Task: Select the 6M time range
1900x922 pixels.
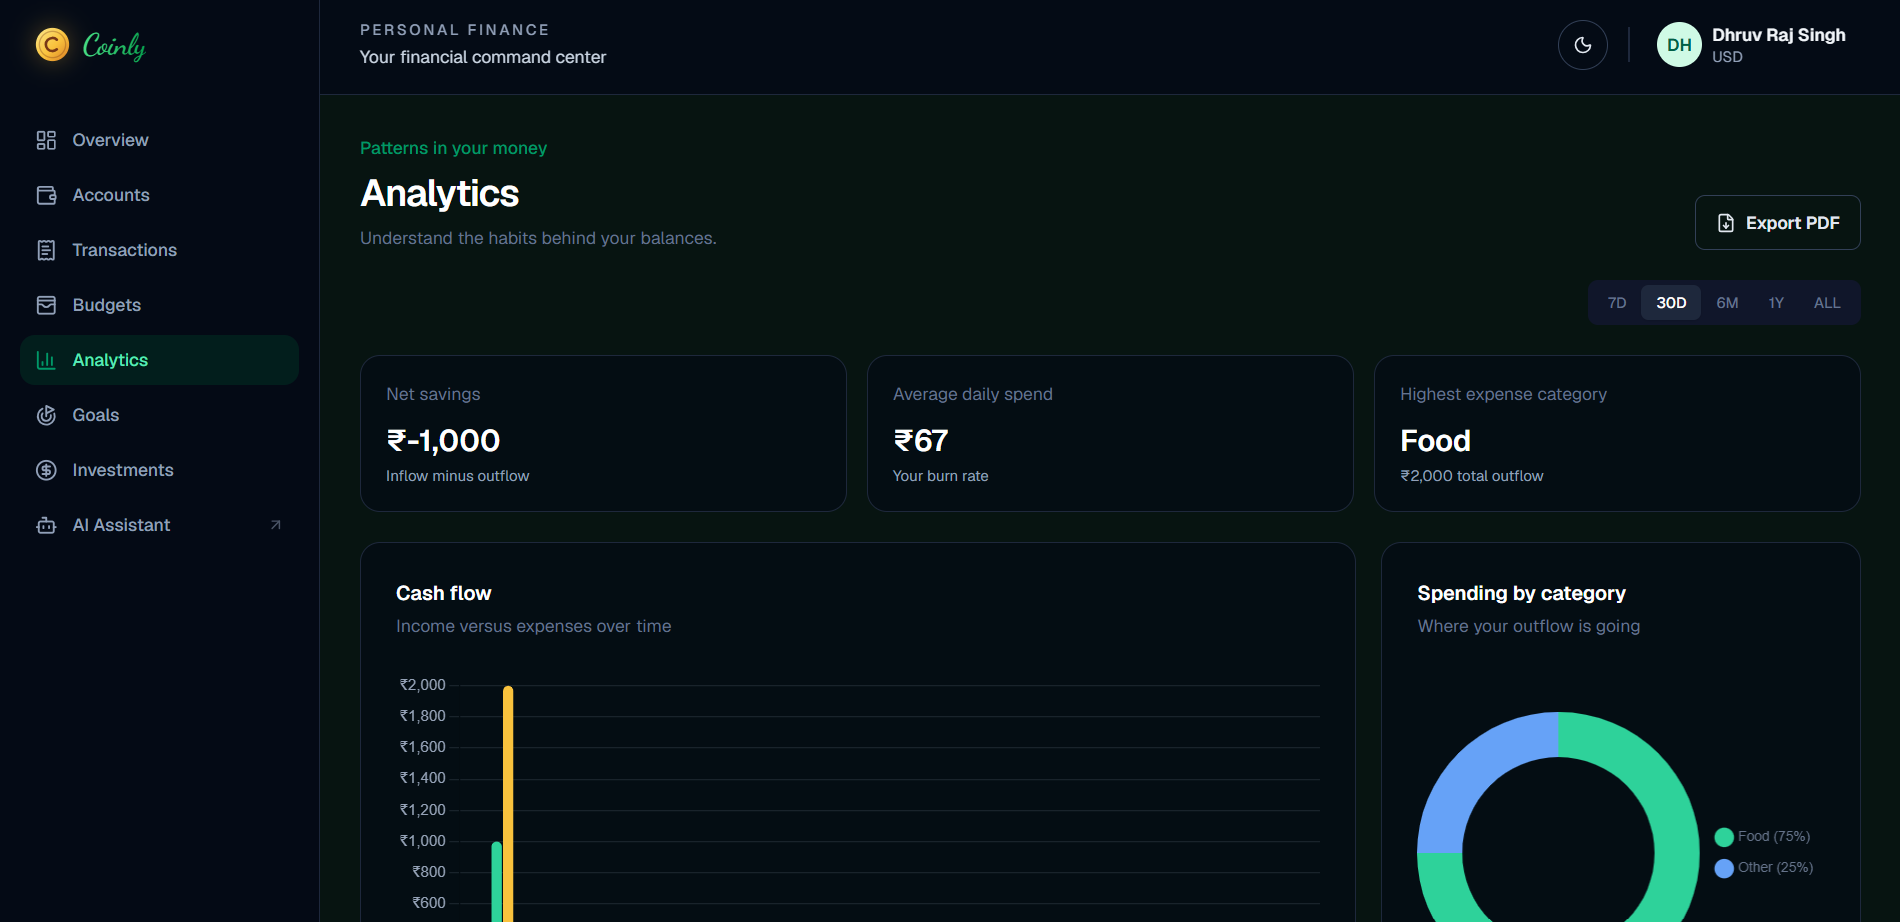Action: pyautogui.click(x=1727, y=303)
